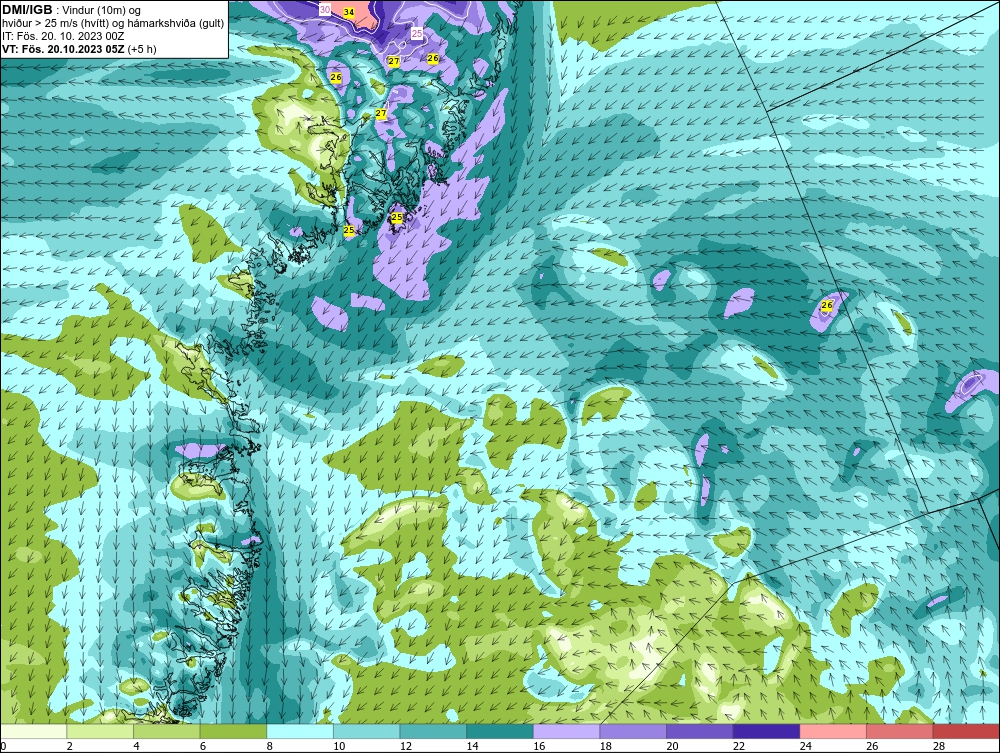Select the 'IT: Fös. 20. 10. 2023 00Z' line
This screenshot has height=753, width=1000.
[x=63, y=36]
